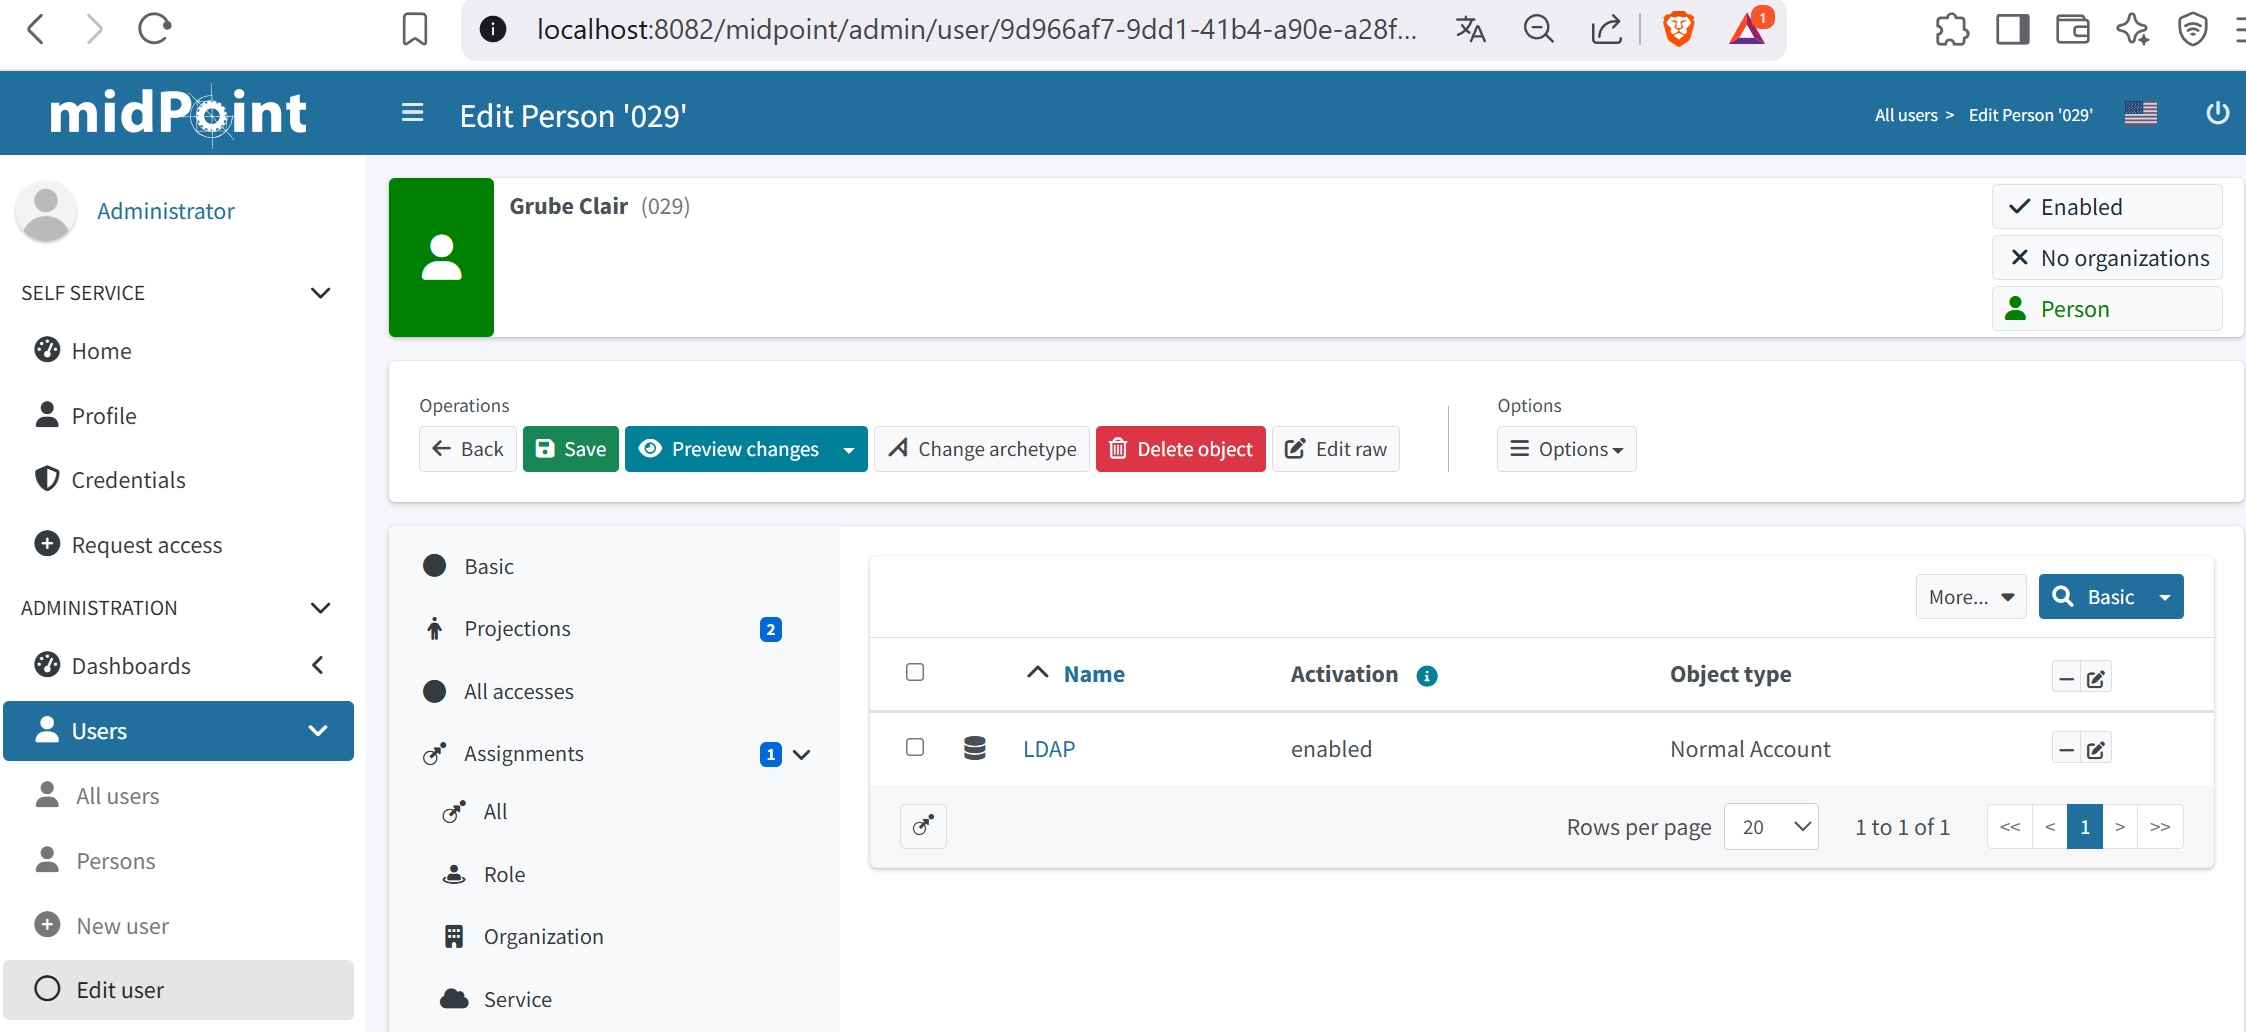This screenshot has height=1032, width=2246.
Task: Collapse the Users menu chevron
Action: [318, 731]
